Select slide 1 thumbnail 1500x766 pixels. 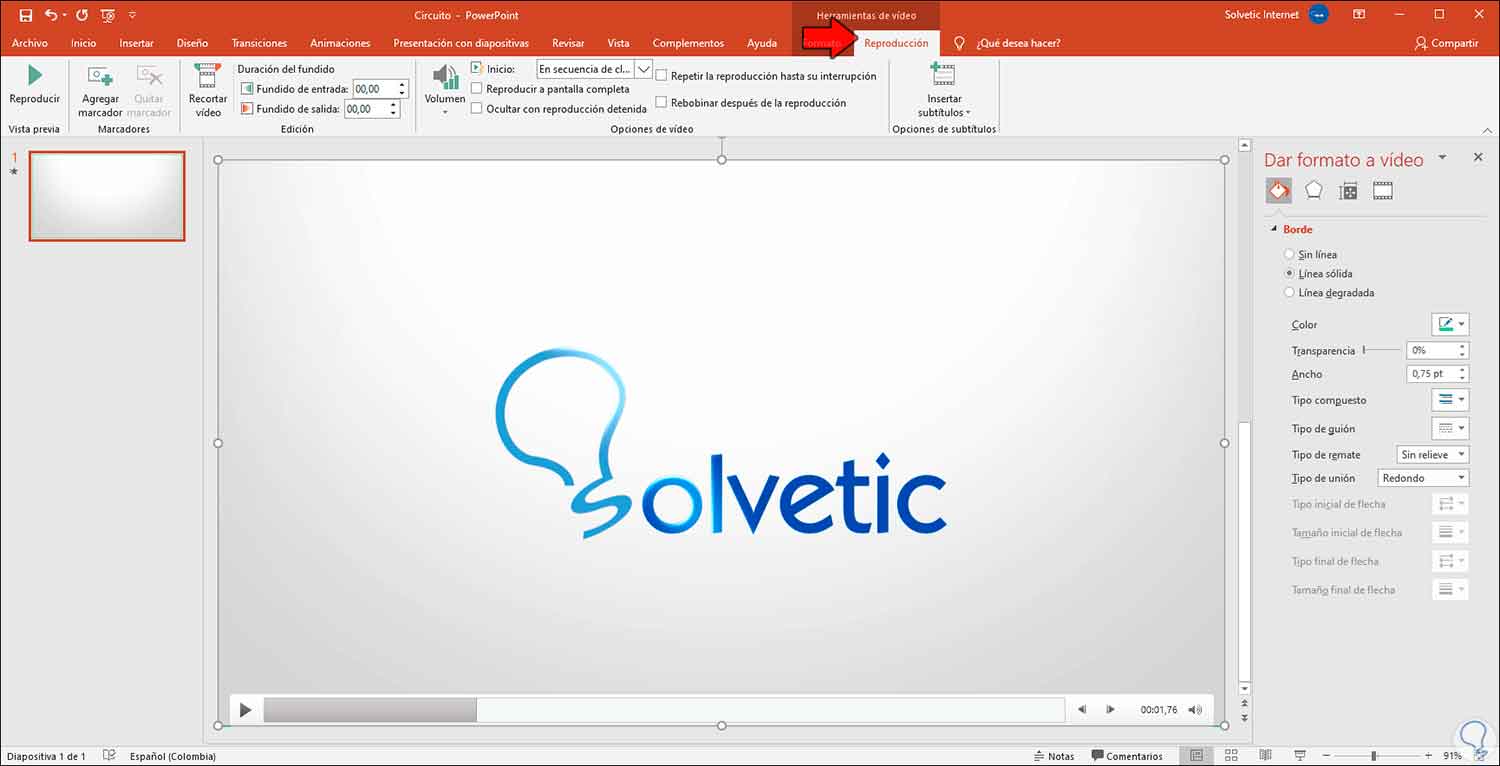point(107,196)
